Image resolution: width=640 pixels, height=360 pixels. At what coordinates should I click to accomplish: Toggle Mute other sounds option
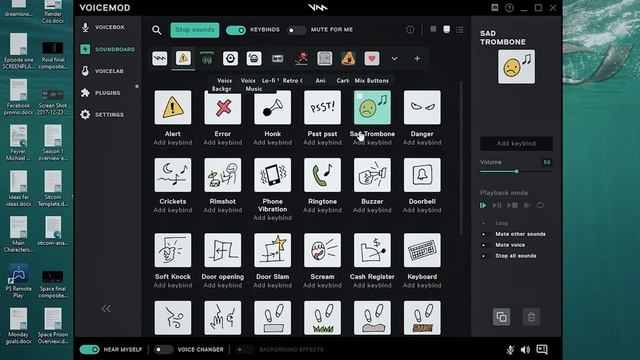click(x=485, y=234)
